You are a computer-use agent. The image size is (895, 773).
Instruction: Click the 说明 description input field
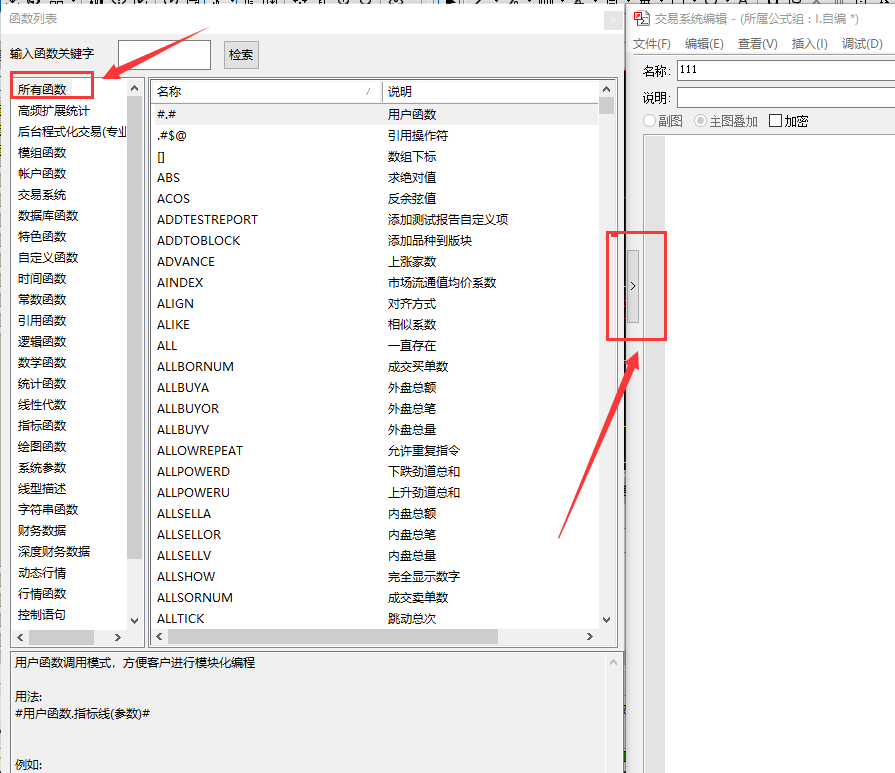pyautogui.click(x=786, y=98)
